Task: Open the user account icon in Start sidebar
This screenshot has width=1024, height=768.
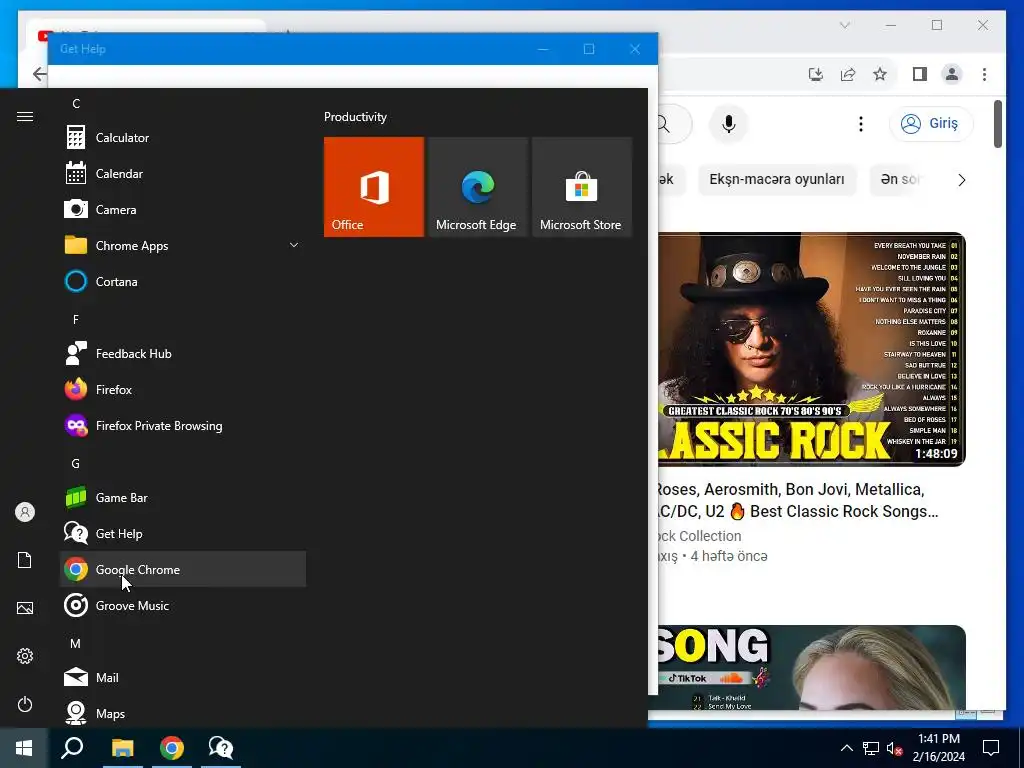Action: point(25,512)
